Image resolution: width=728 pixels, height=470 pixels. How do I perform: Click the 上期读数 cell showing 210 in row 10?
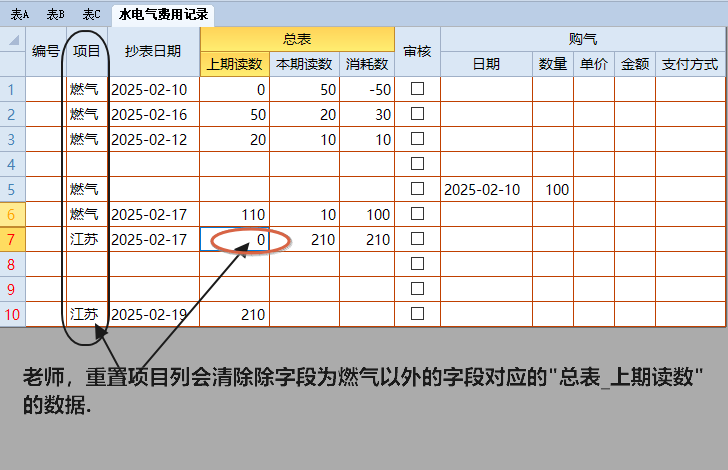(x=234, y=314)
